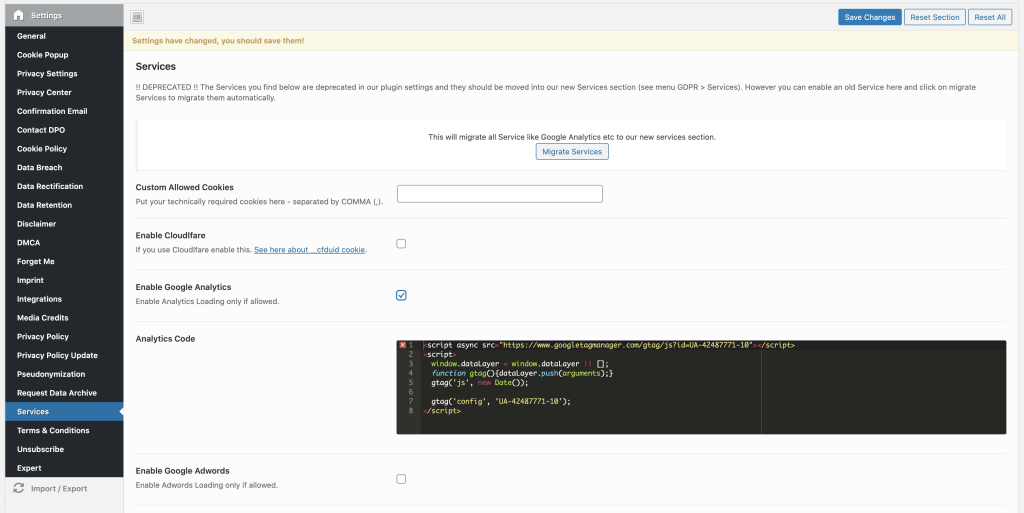Viewport: 1024px width, 513px height.
Task: Go to the Cookie Popup section
Action: [42, 55]
